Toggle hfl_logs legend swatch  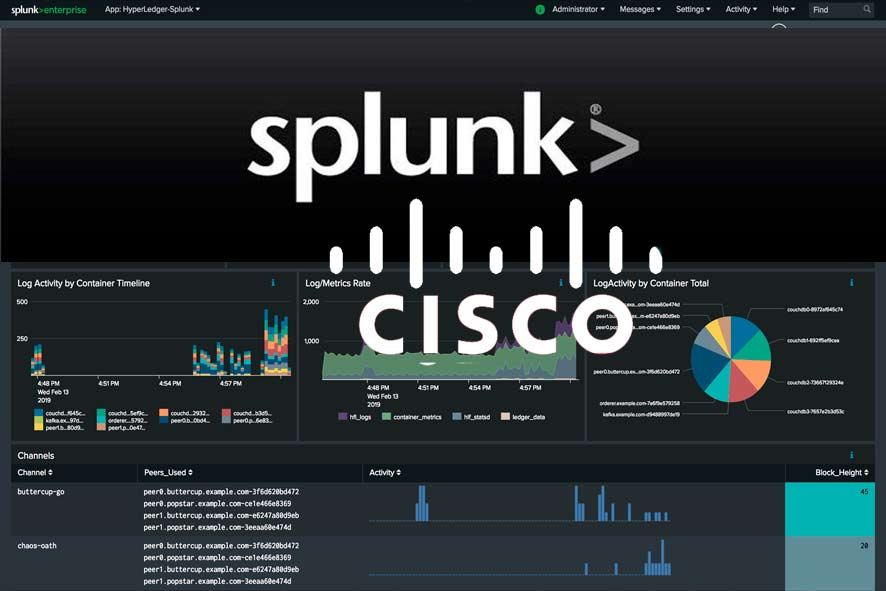click(x=342, y=417)
